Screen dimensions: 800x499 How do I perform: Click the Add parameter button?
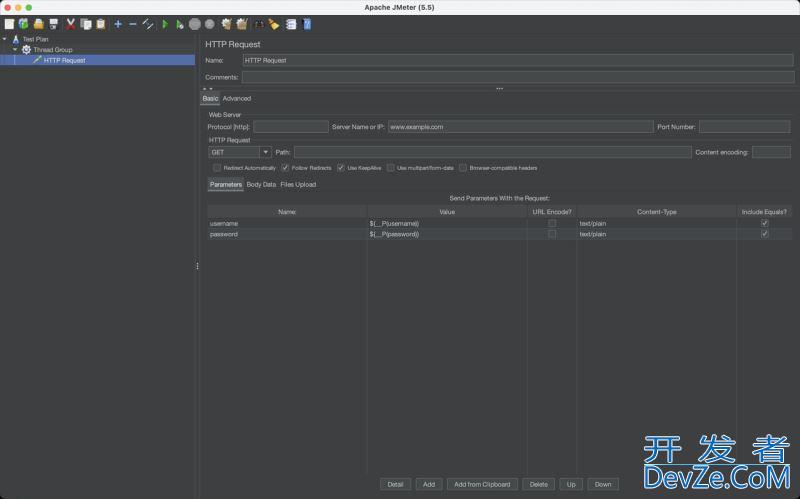[x=429, y=484]
